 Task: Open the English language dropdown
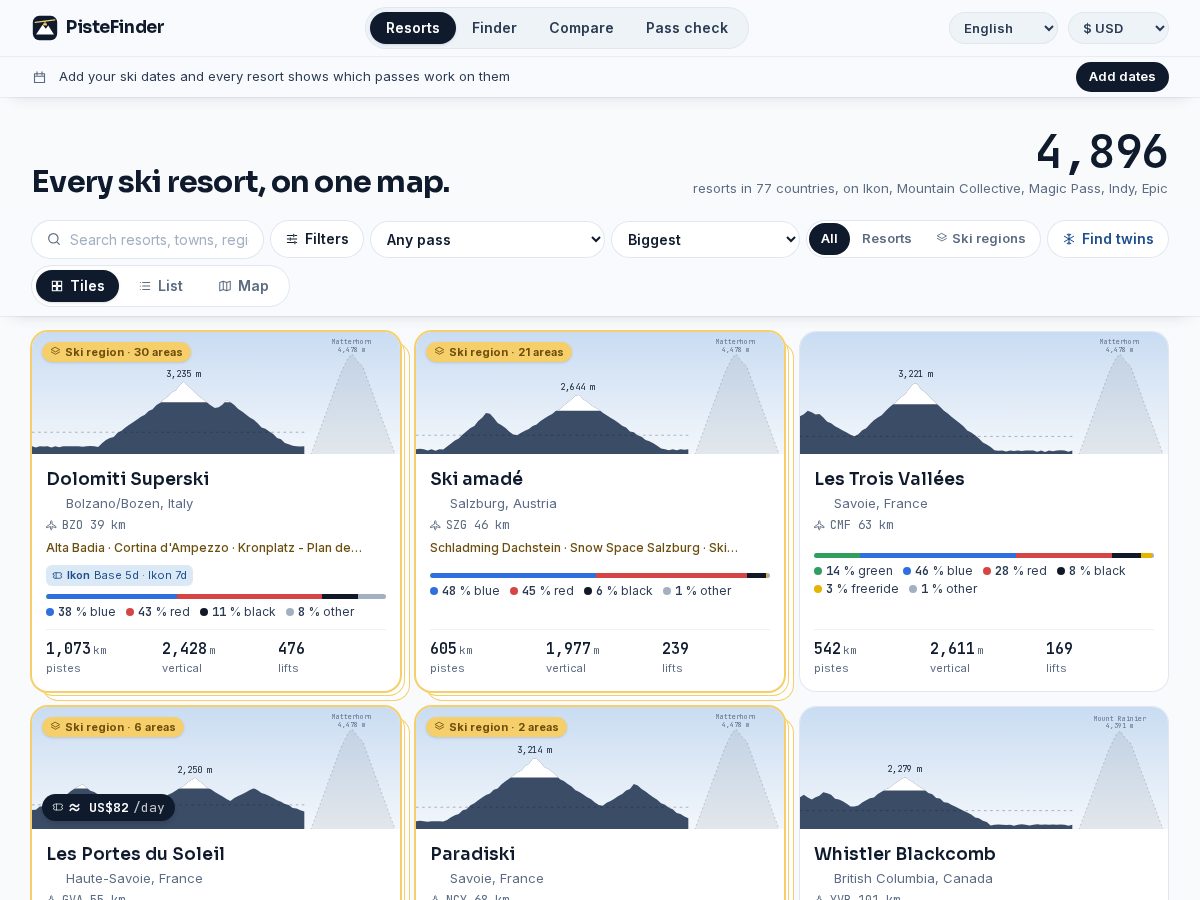1003,28
